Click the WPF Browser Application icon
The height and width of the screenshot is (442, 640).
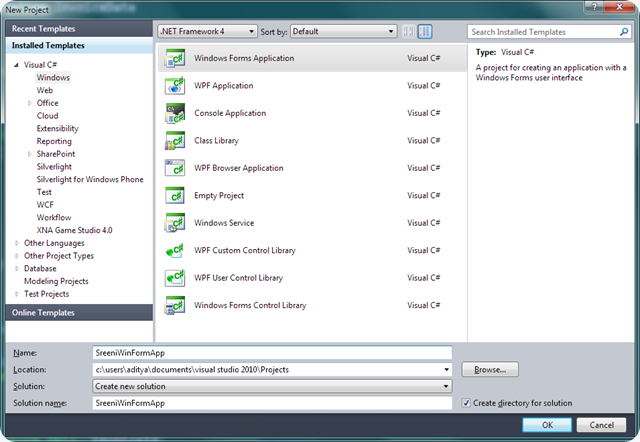coord(175,168)
